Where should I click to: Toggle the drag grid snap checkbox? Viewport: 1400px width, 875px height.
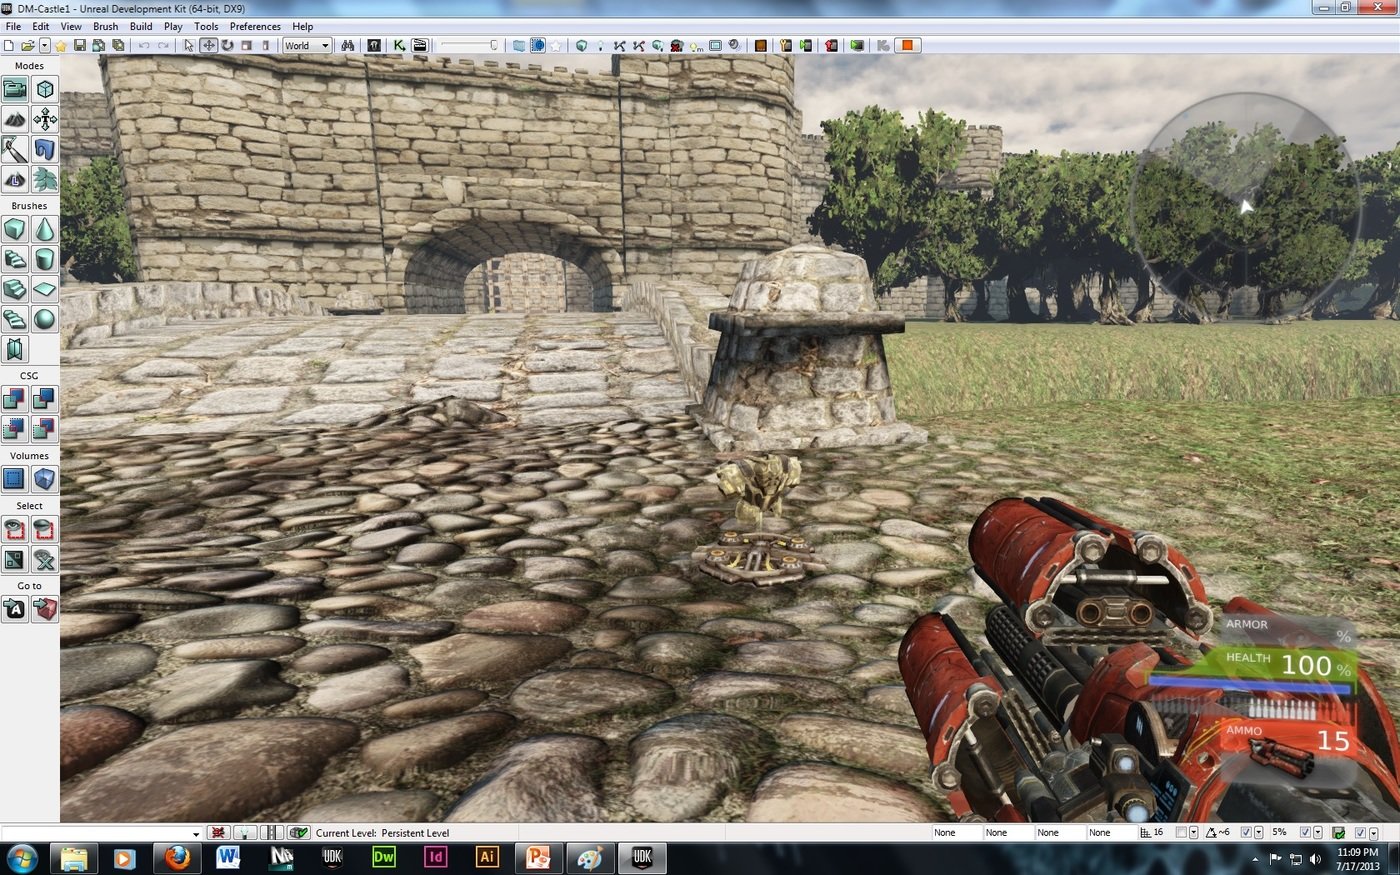point(1182,833)
